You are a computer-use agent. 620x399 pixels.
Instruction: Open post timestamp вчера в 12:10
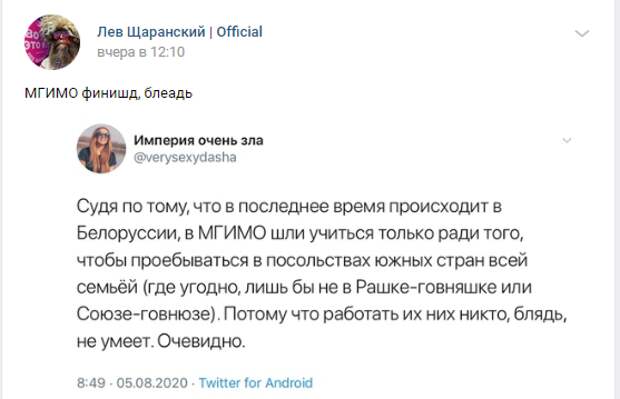(x=141, y=52)
